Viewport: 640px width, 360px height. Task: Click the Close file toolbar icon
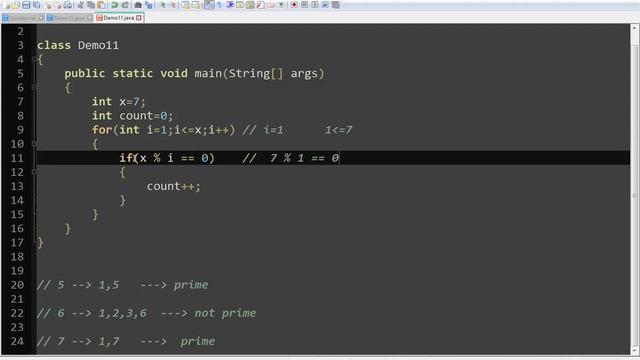(49, 5)
